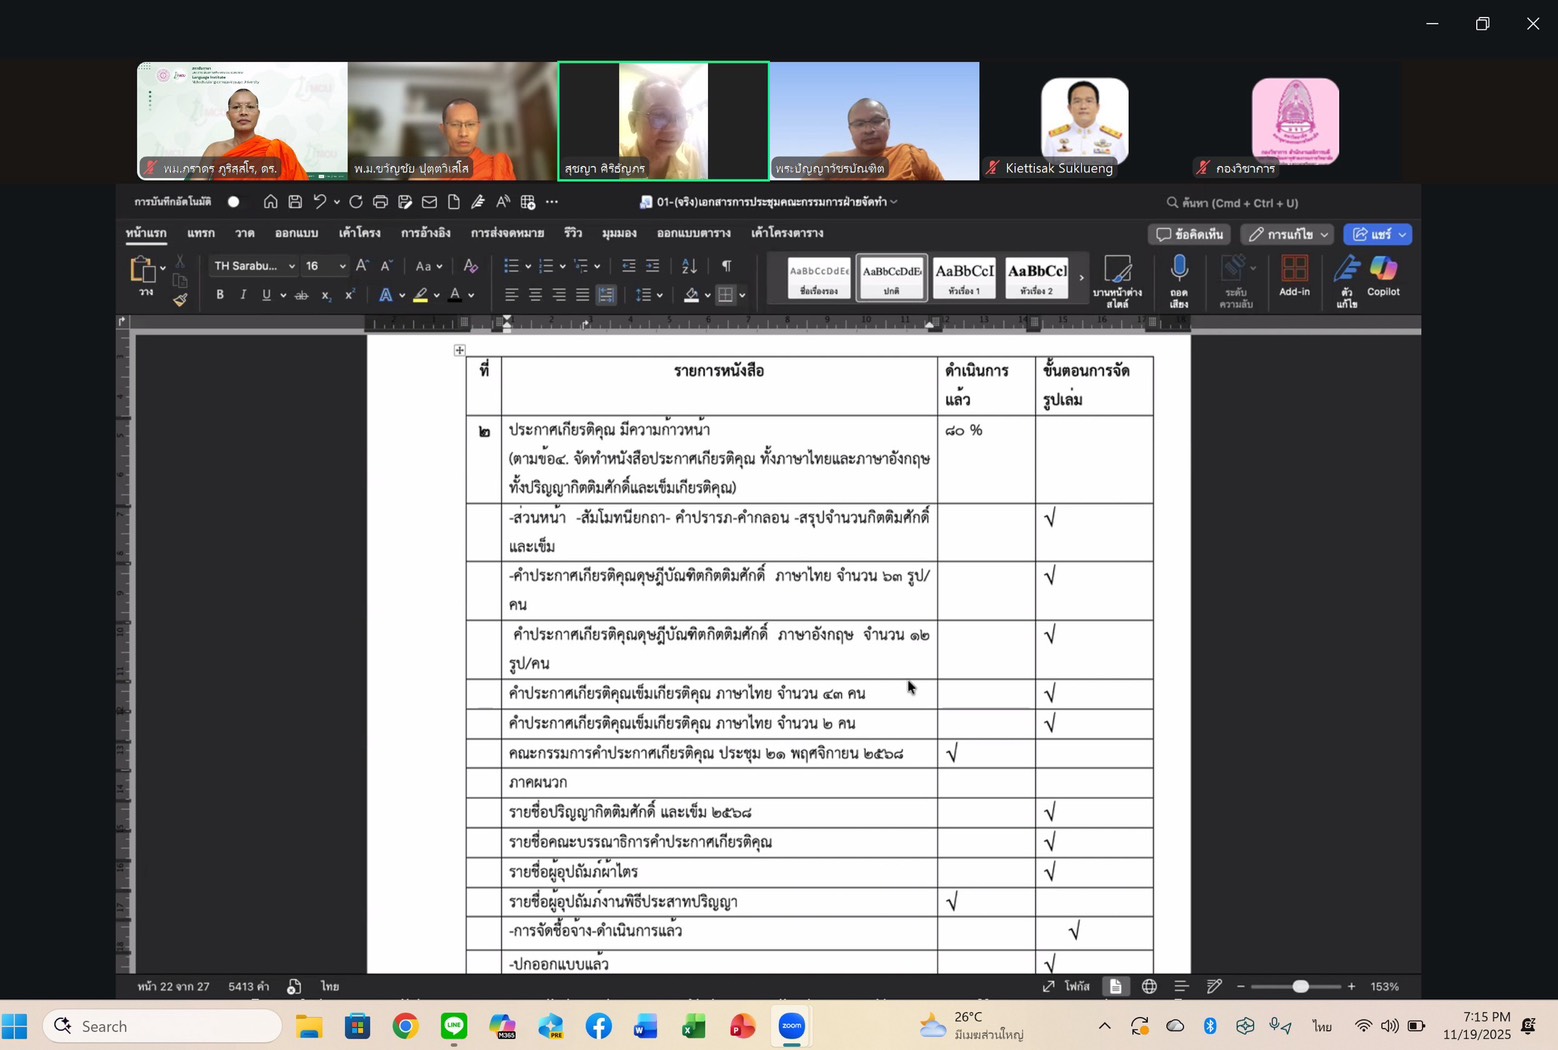Open the Insert (แทรก) ribbon tab
This screenshot has height=1050, width=1558.
pos(200,233)
